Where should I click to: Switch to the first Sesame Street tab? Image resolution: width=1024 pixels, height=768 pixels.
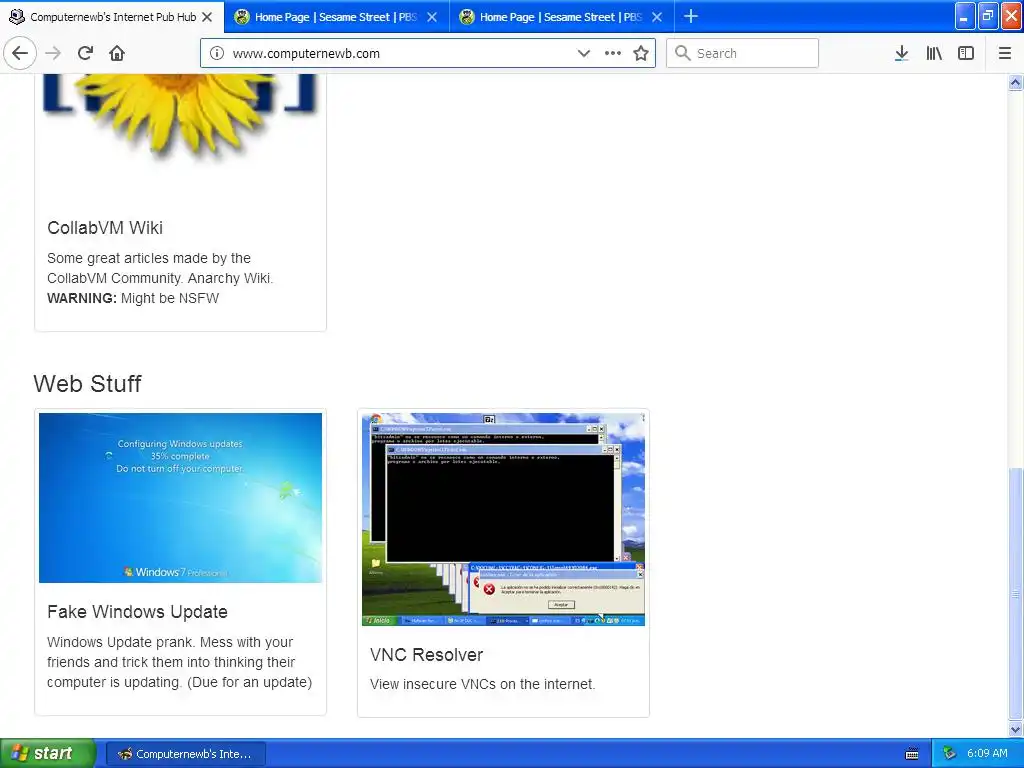[x=336, y=17]
